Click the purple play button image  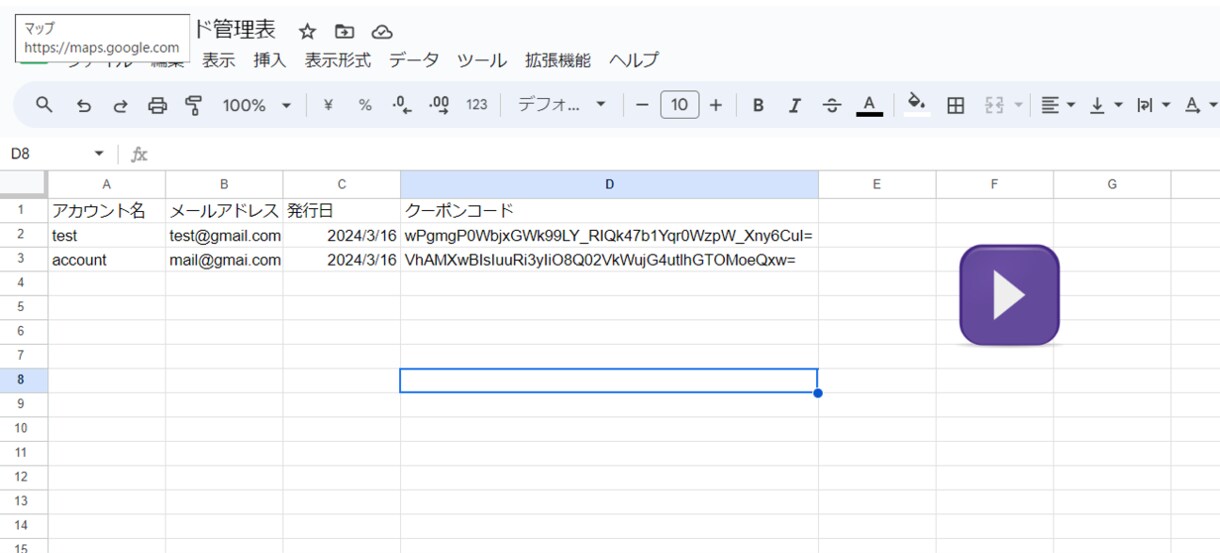1009,295
